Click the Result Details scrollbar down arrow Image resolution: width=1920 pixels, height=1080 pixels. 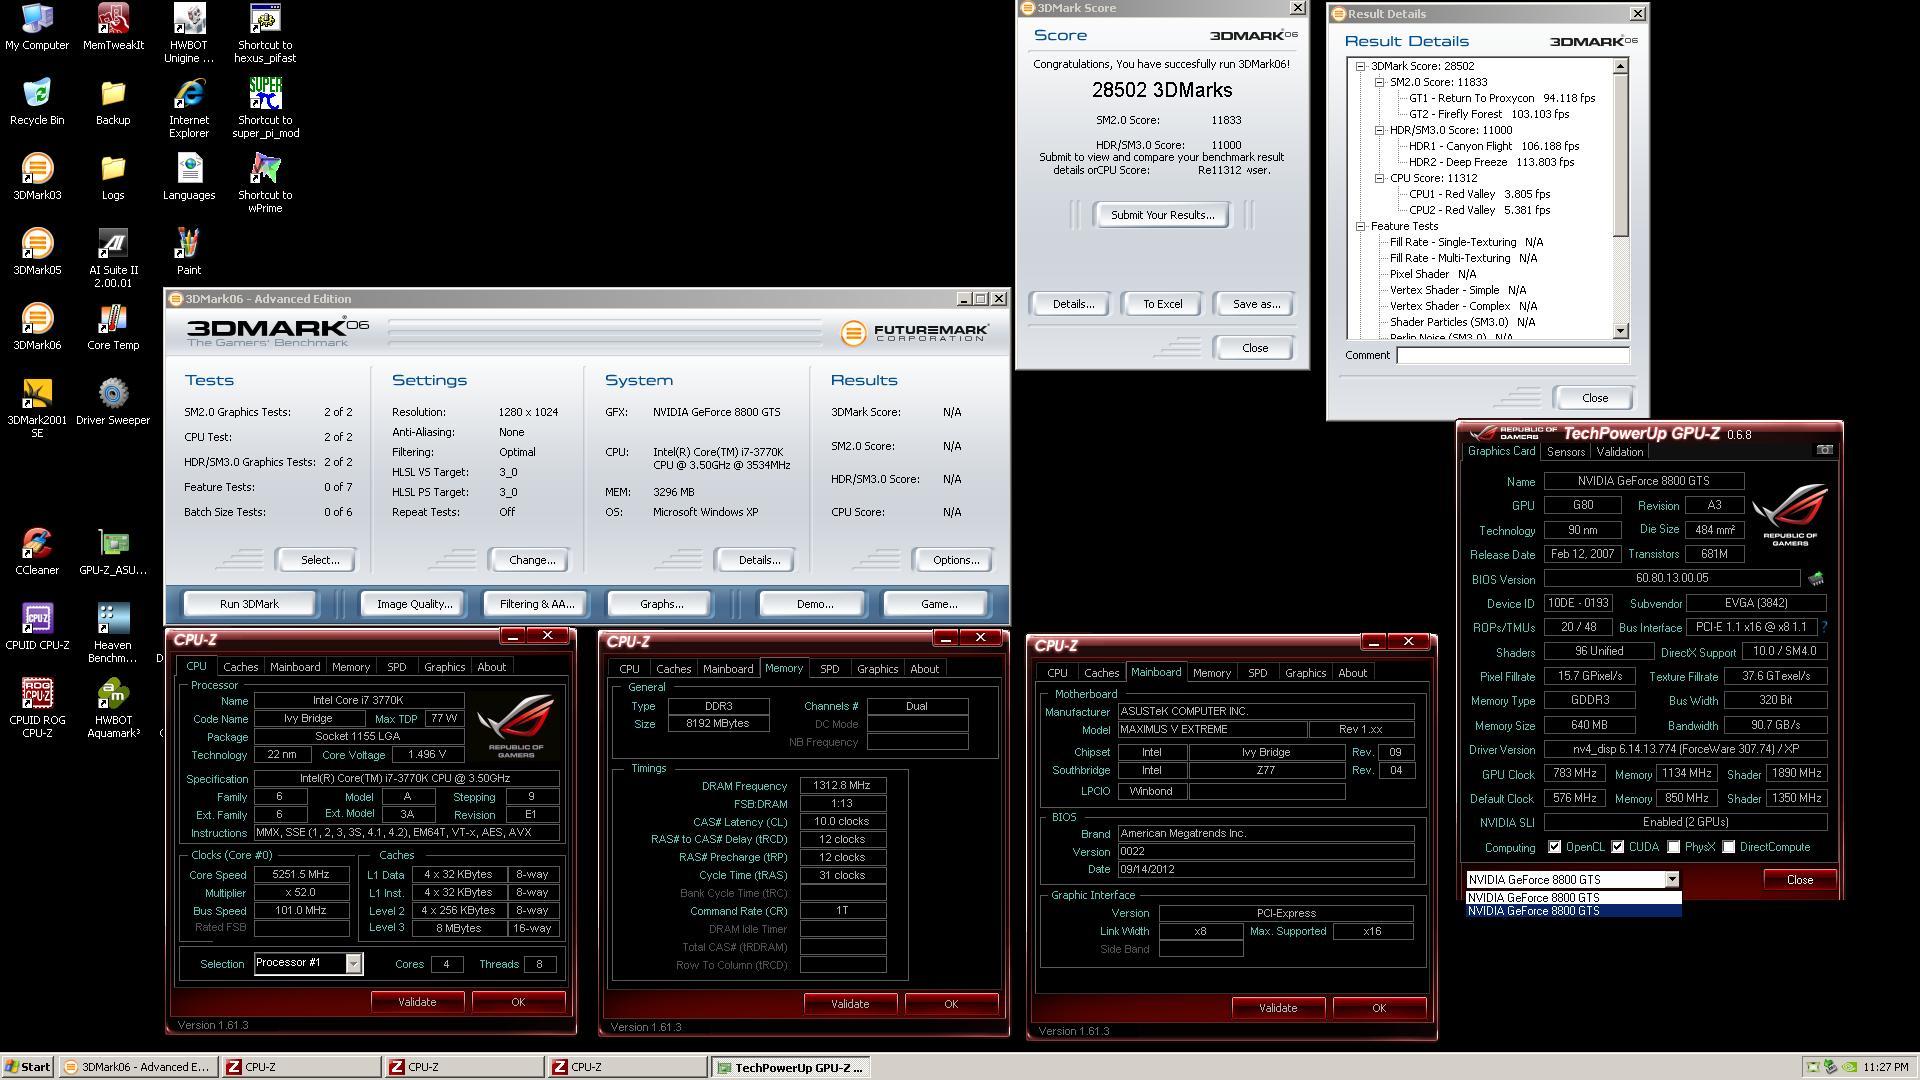[x=1621, y=331]
